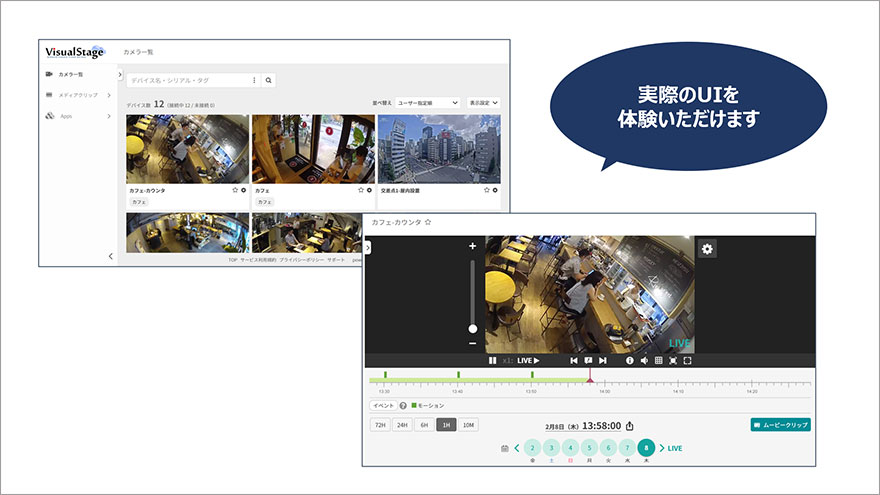Select カメラ一覧 in the sidebar
Screen dimensions: 880x495
70,74
